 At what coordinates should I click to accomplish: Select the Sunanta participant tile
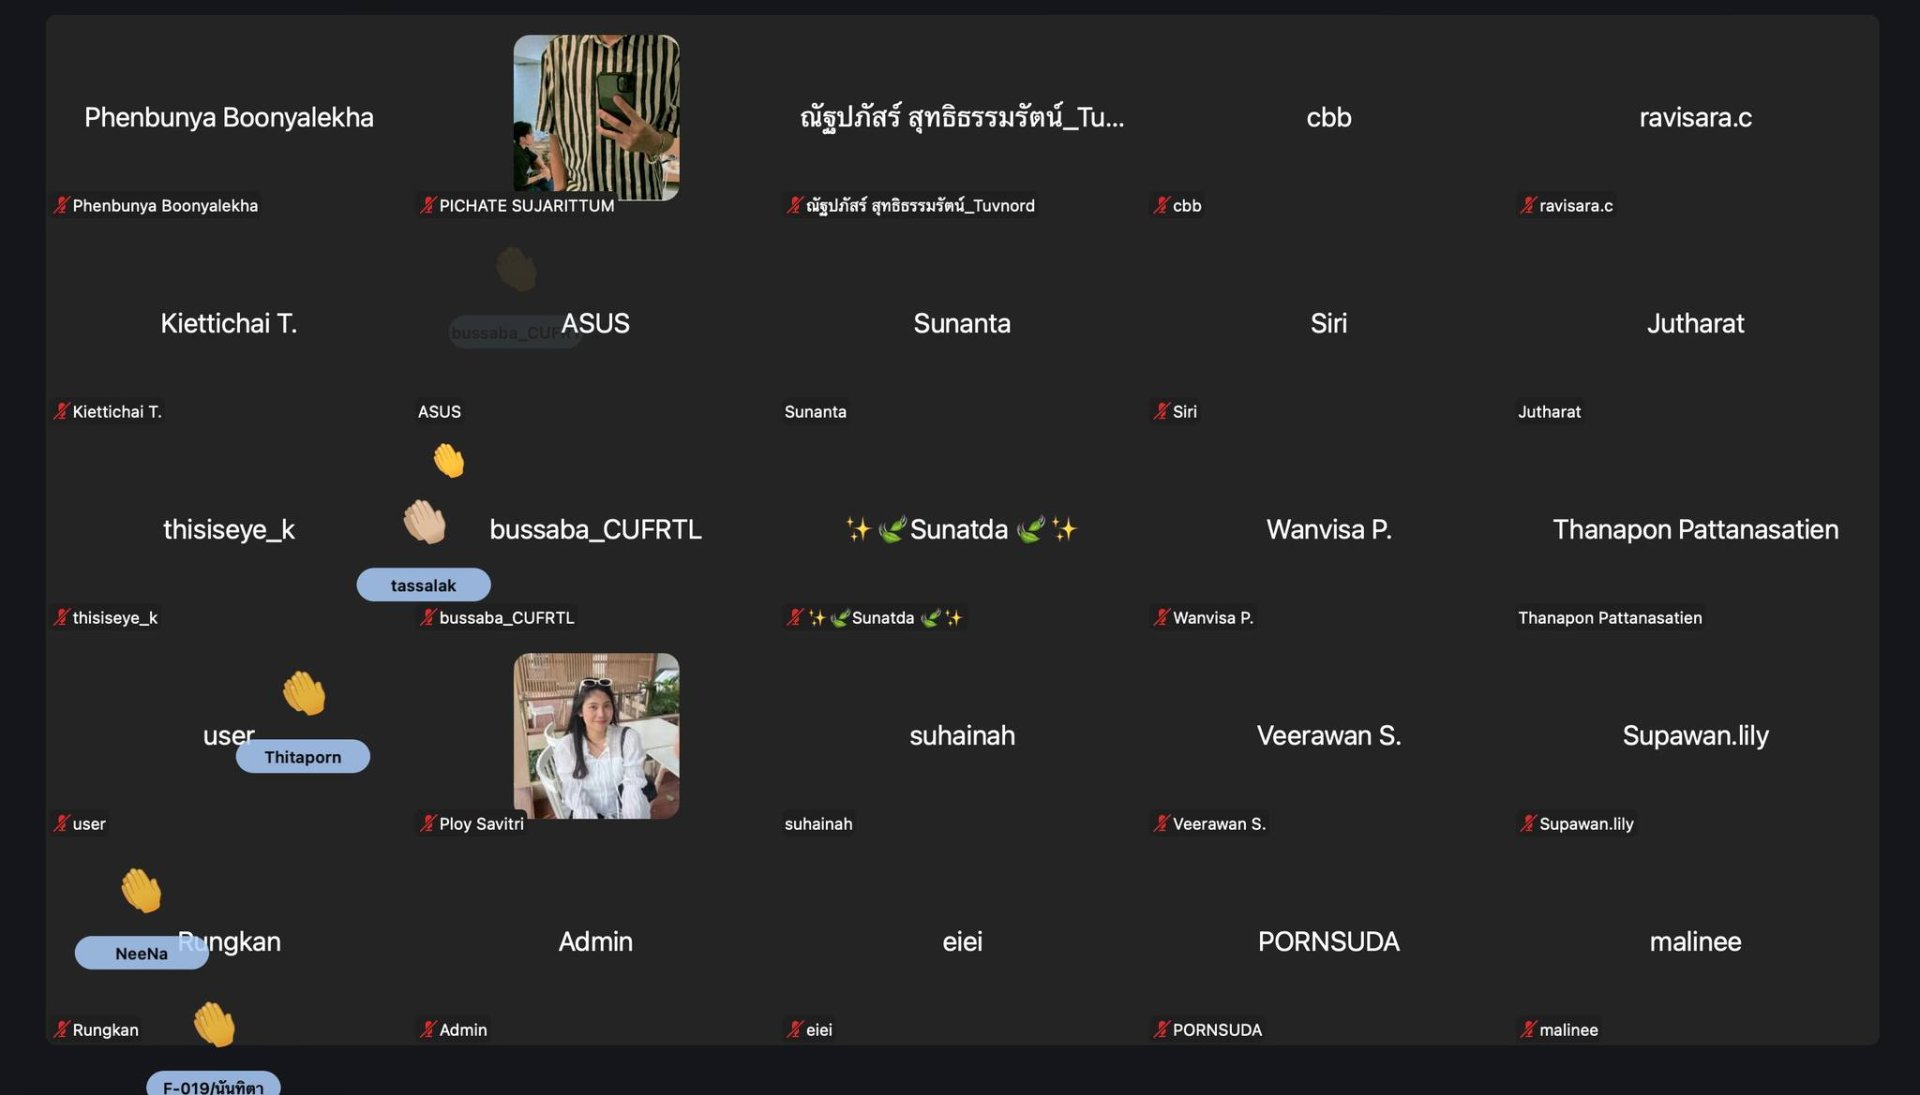pos(962,324)
